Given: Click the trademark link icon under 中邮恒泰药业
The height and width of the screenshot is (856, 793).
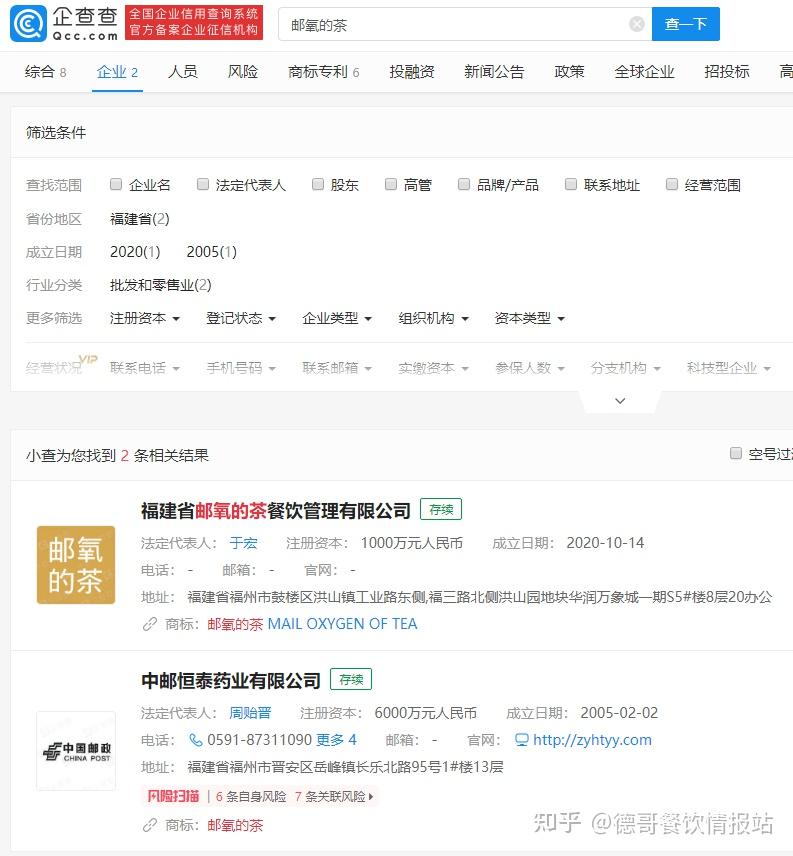Looking at the screenshot, I should (x=150, y=825).
